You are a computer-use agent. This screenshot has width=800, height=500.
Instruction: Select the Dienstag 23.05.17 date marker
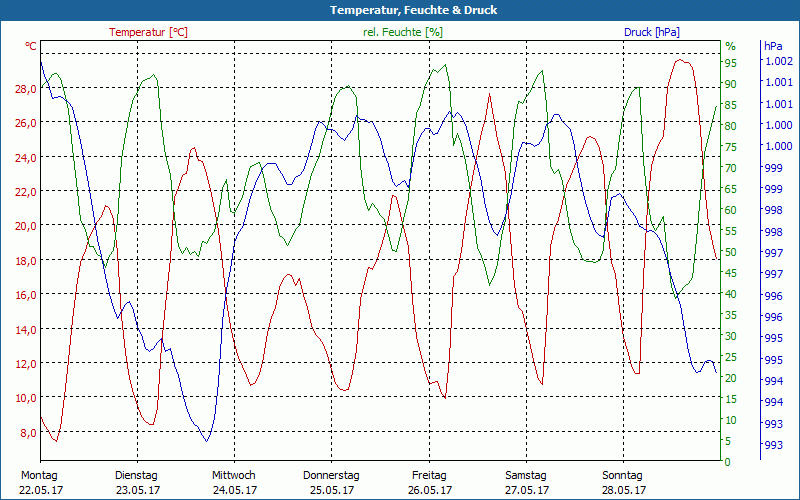pos(137,482)
